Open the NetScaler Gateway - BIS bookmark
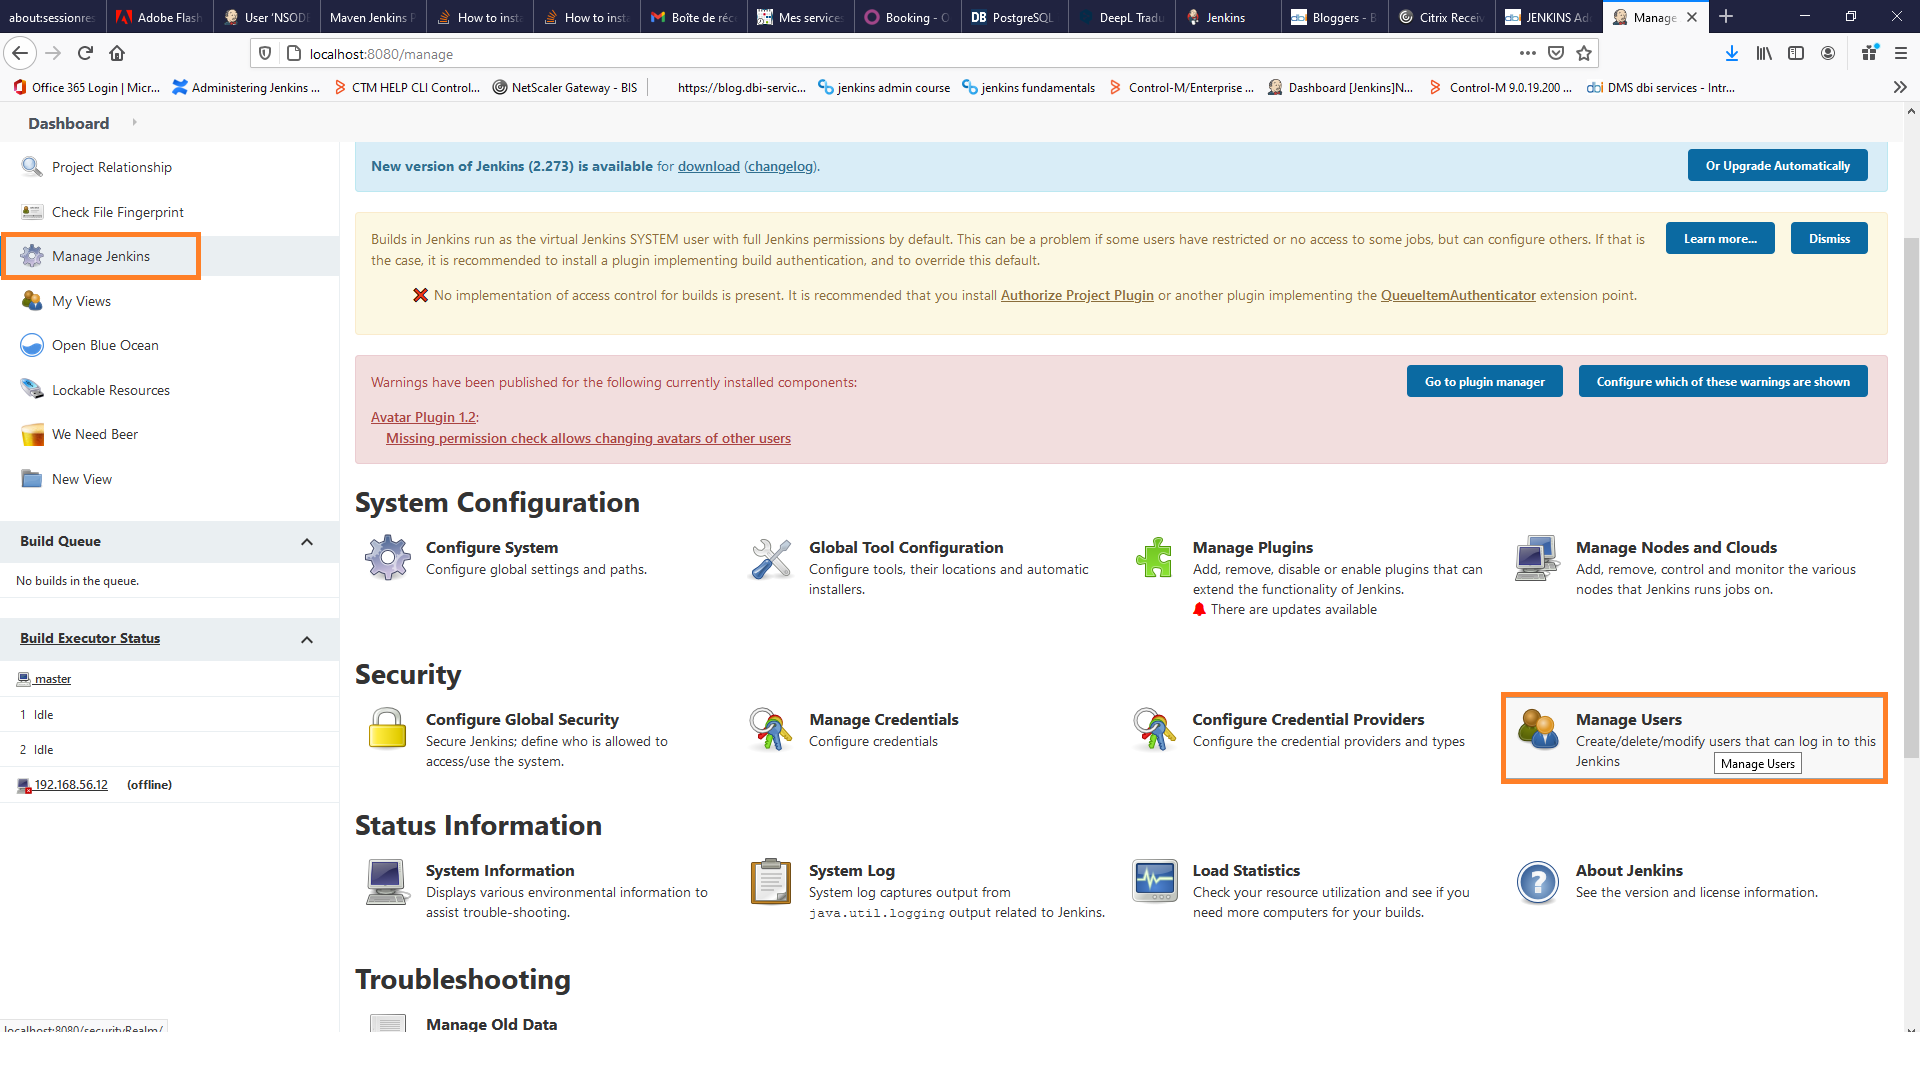Viewport: 1920px width, 1078px height. coord(565,88)
